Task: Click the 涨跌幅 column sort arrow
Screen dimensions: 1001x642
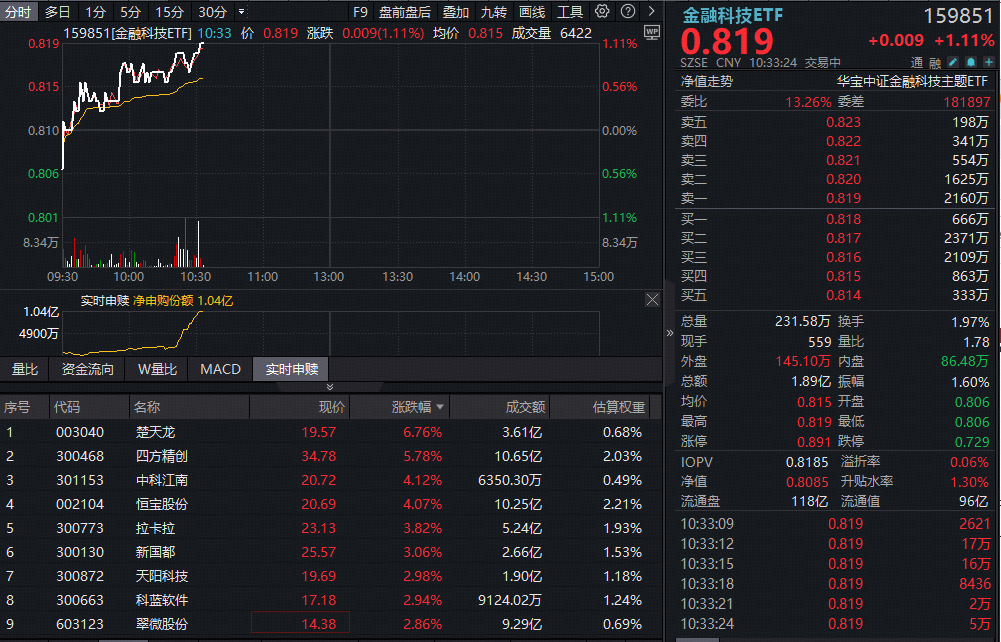Action: tap(440, 405)
